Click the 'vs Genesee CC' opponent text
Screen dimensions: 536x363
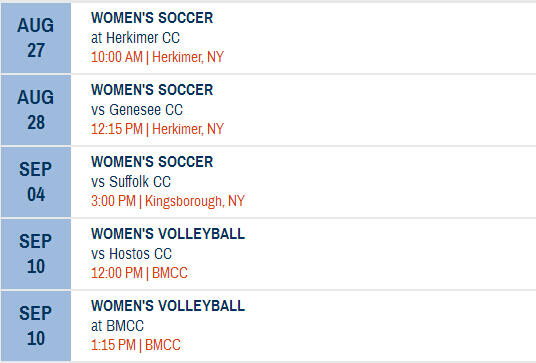(x=137, y=110)
